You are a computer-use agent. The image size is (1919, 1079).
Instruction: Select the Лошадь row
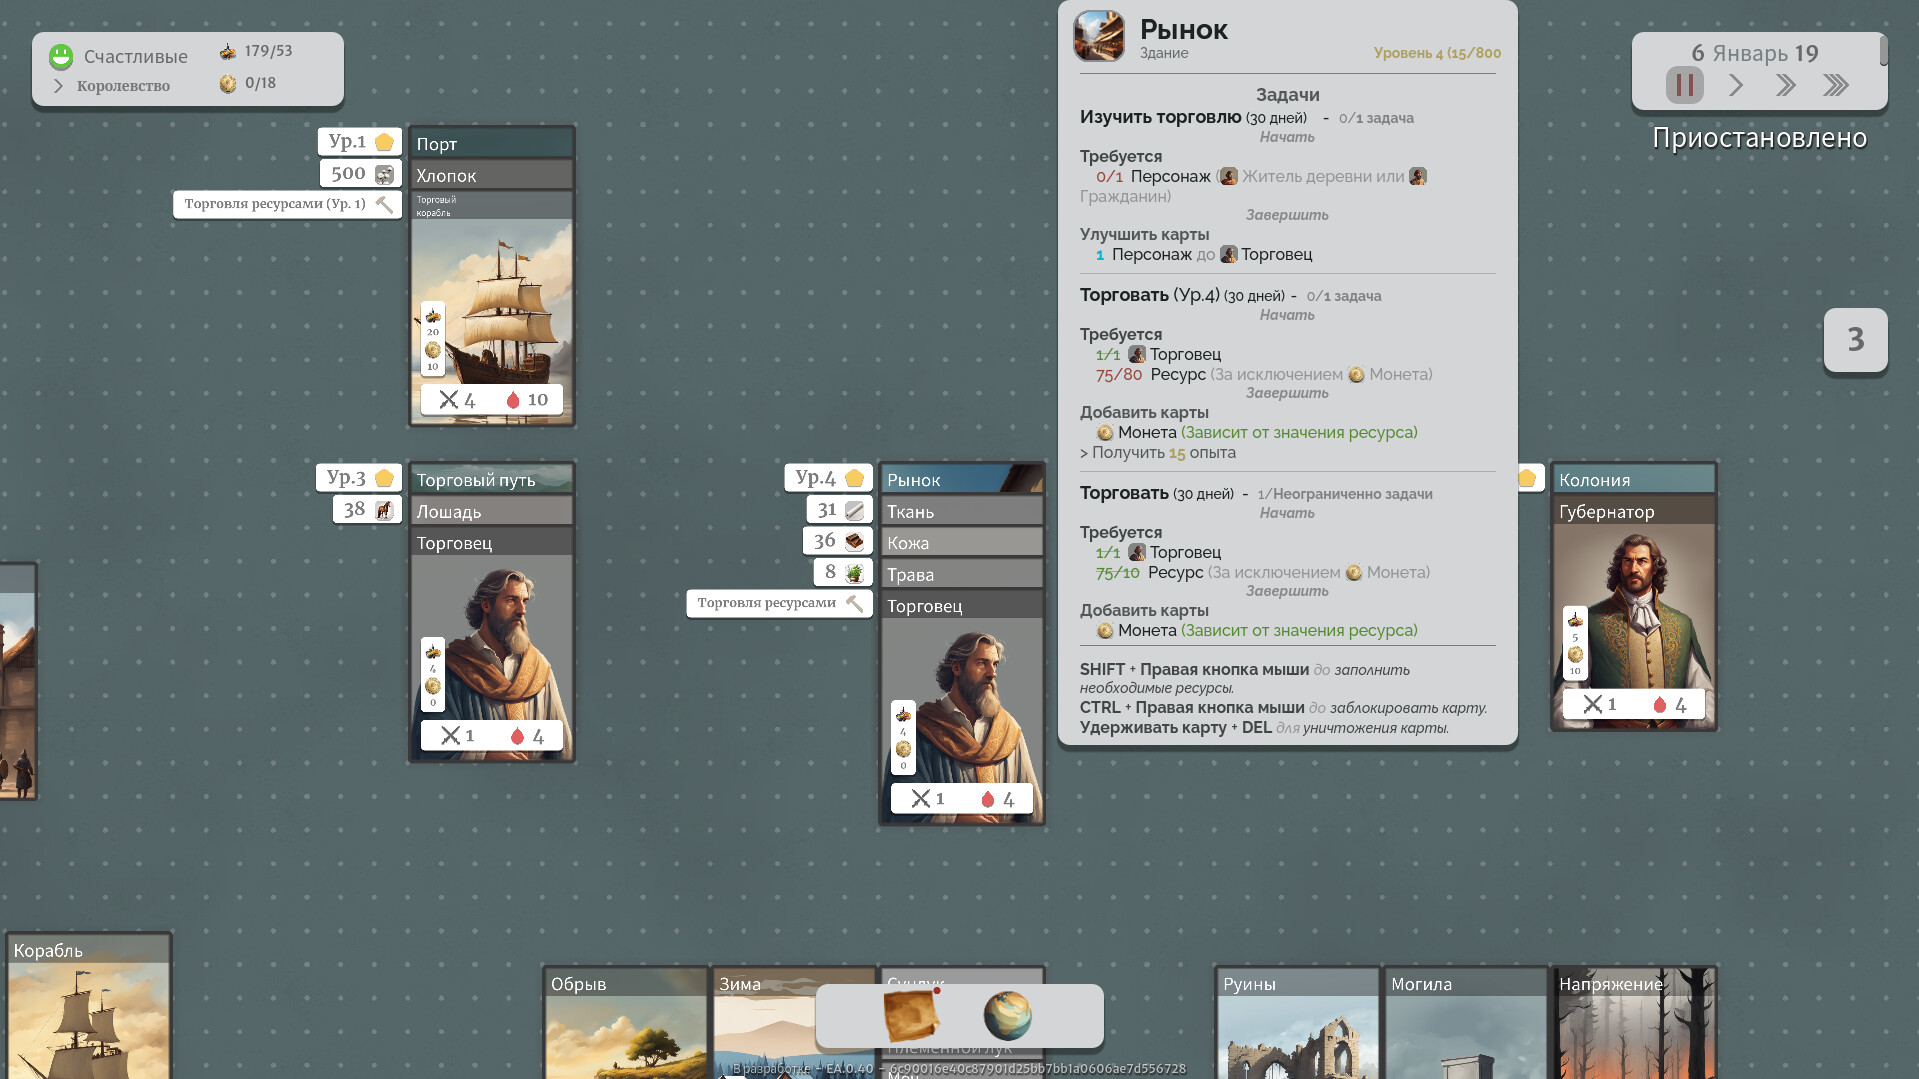pyautogui.click(x=491, y=511)
